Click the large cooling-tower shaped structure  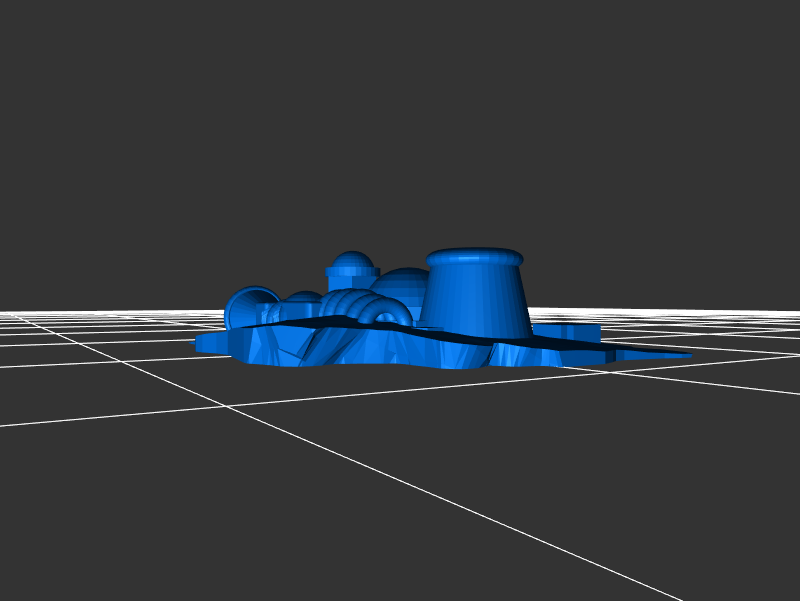click(x=475, y=300)
